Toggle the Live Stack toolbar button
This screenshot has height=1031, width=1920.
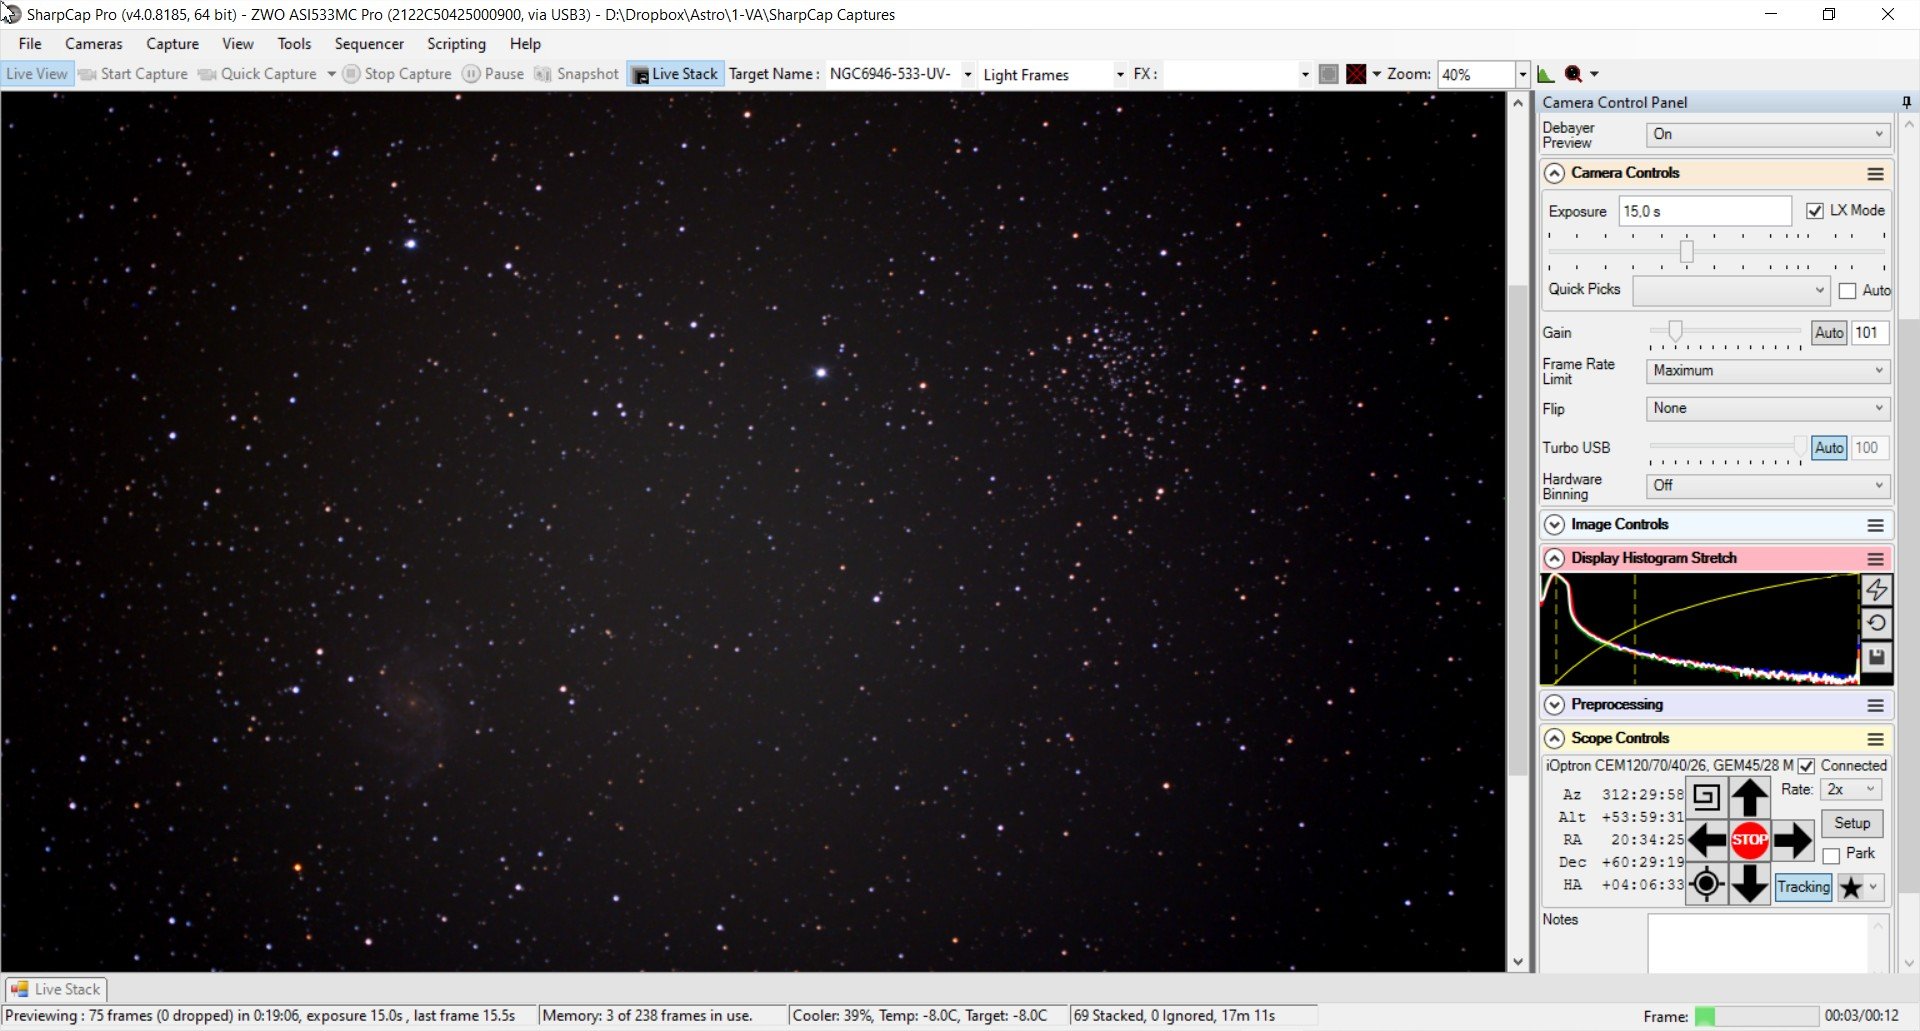pos(676,74)
